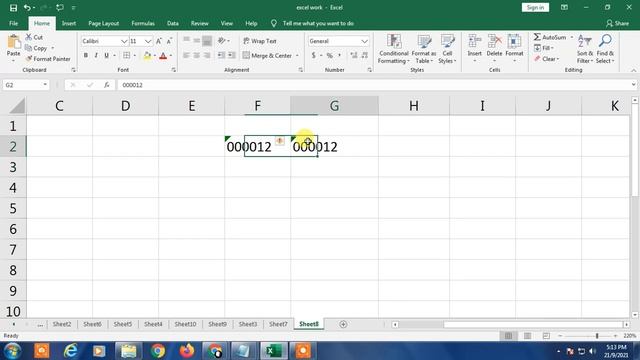Center the cell text horizontally
The image size is (640, 360).
click(197, 56)
